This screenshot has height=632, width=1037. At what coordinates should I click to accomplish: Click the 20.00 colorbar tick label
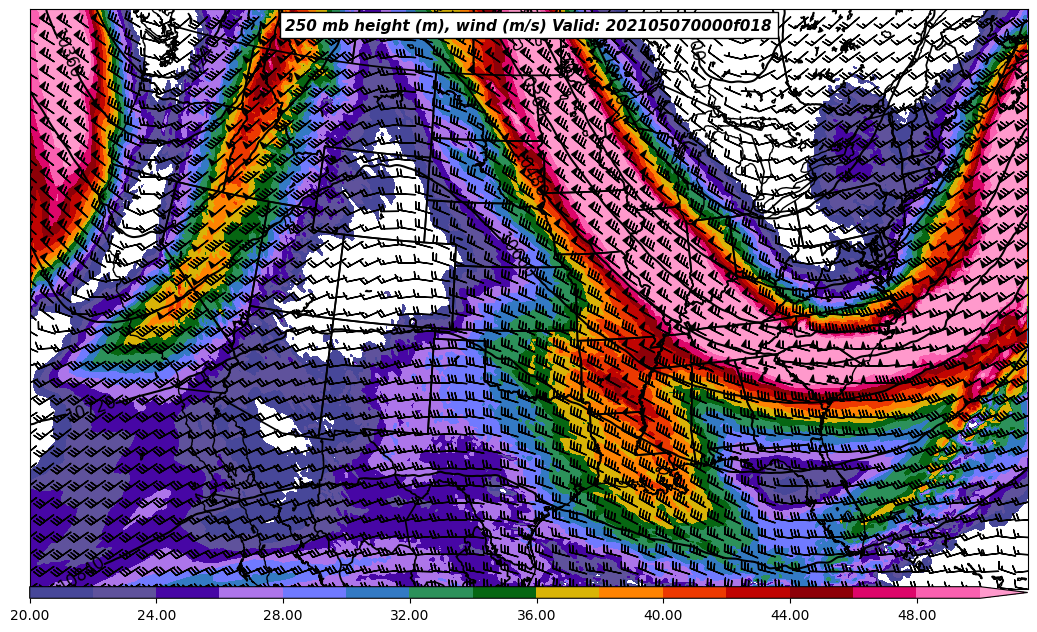pyautogui.click(x=30, y=615)
